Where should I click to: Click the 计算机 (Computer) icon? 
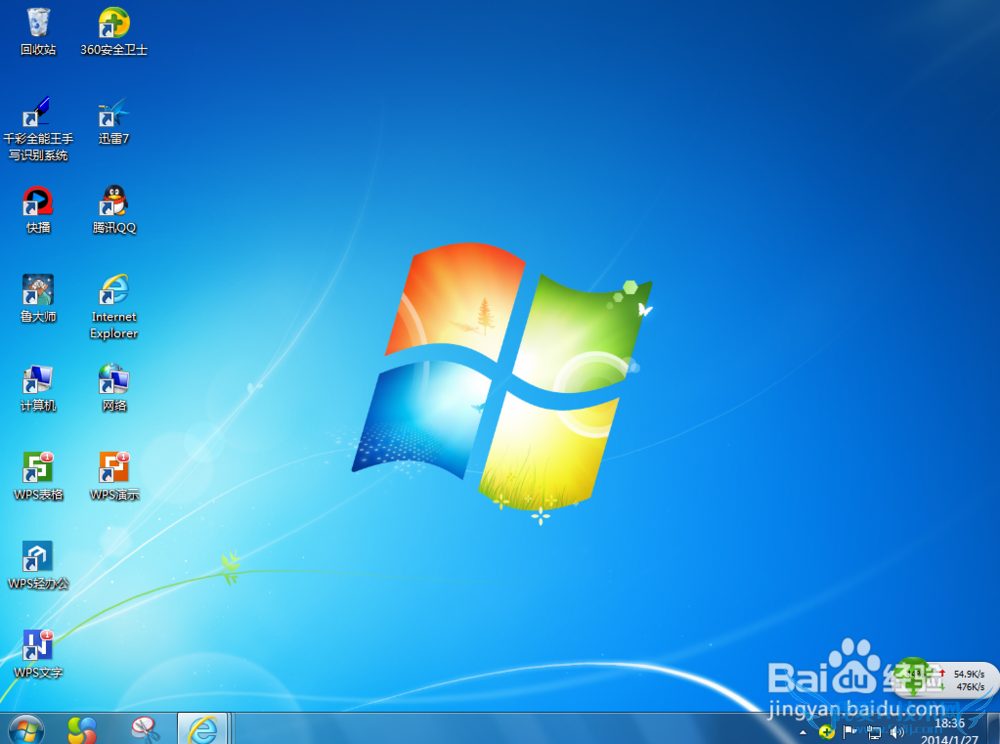coord(38,380)
